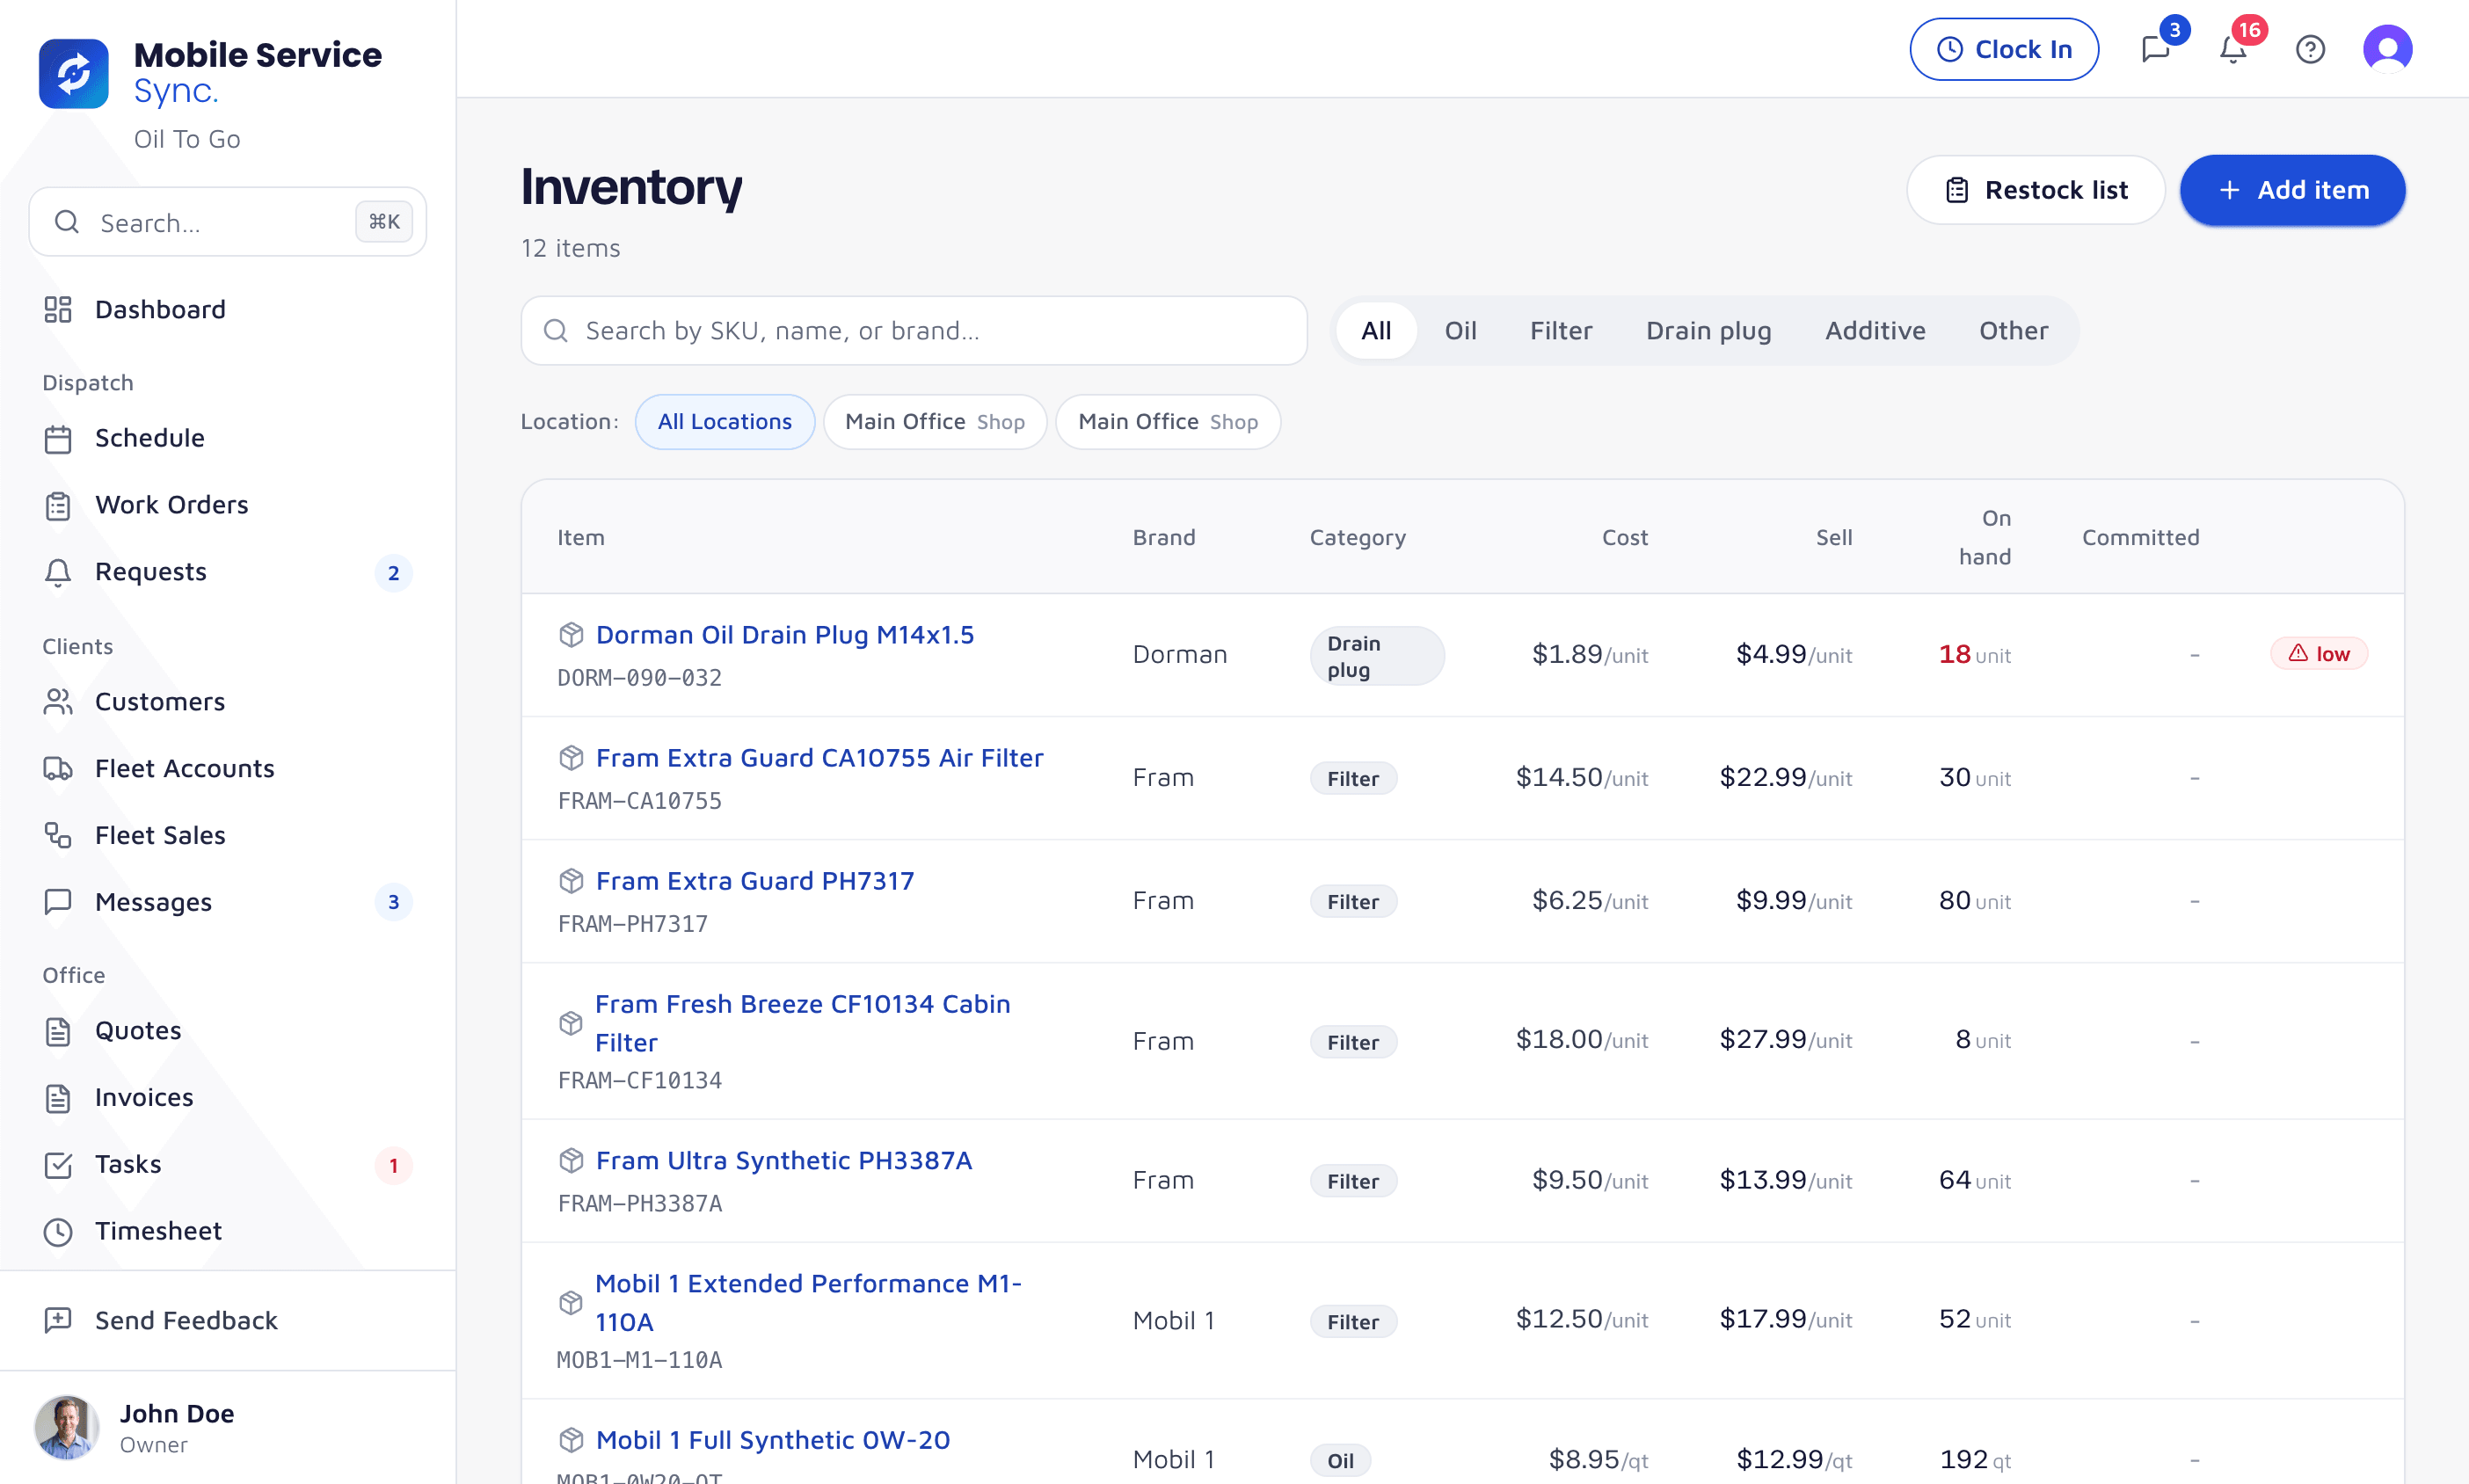The width and height of the screenshot is (2469, 1484).
Task: Open the chat messages icon in header
Action: coord(2156,49)
